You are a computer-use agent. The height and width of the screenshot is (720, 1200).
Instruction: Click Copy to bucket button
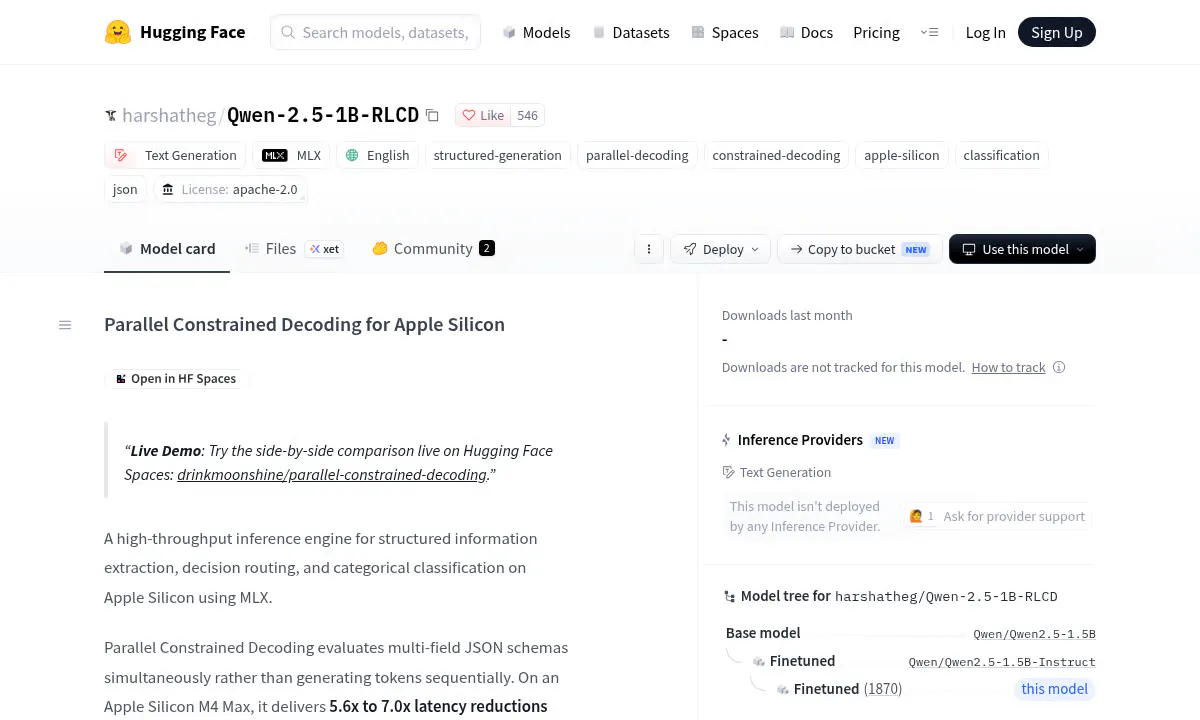click(x=860, y=249)
